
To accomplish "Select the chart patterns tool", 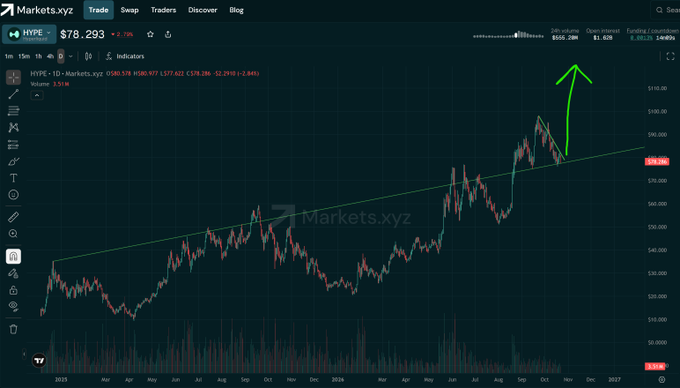I will pos(13,127).
